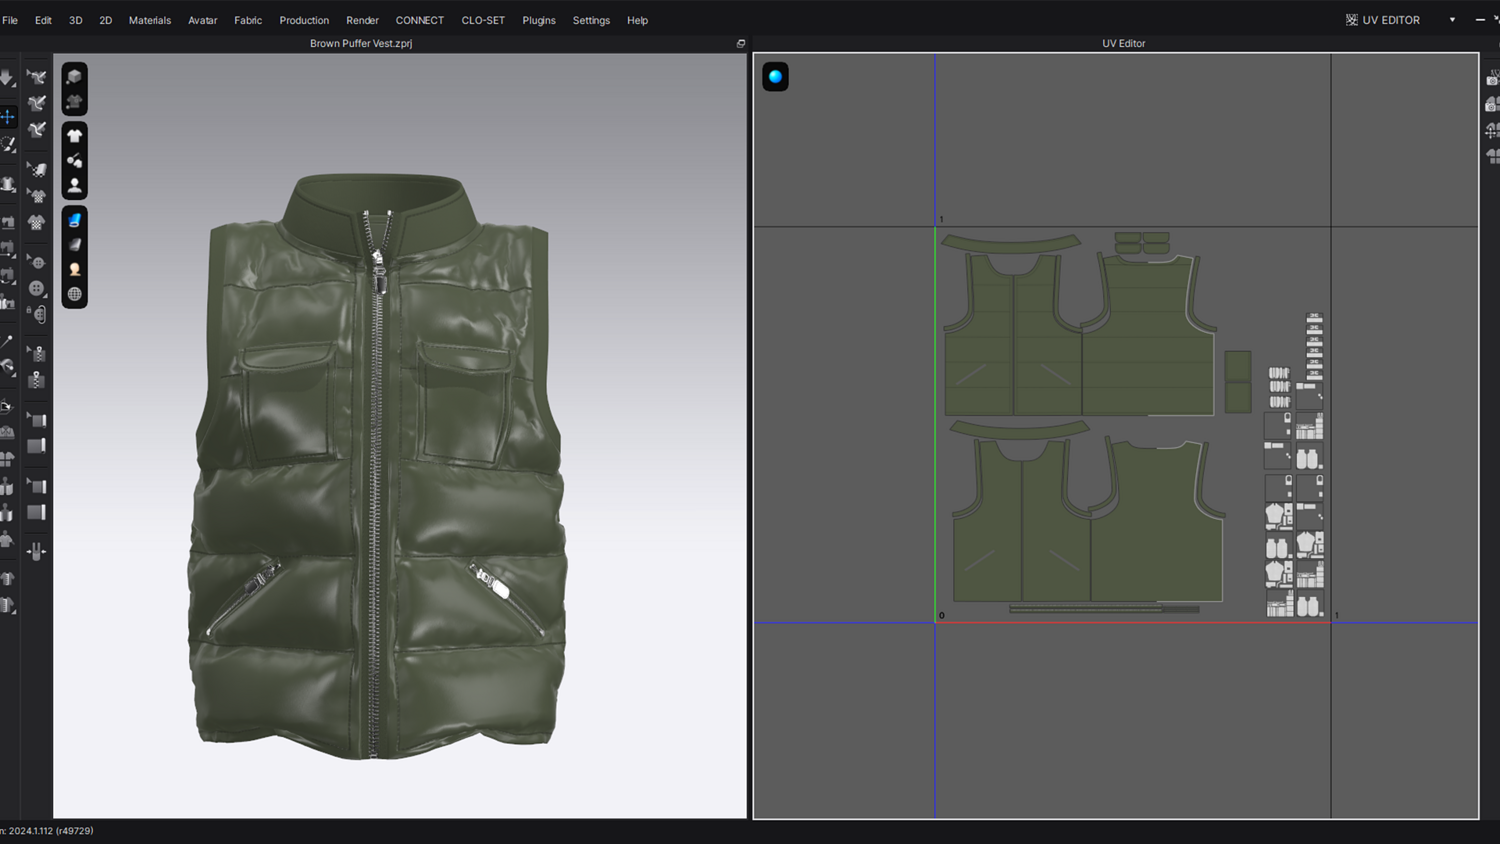Viewport: 1500px width, 844px height.
Task: Open the Production menu
Action: coord(304,20)
